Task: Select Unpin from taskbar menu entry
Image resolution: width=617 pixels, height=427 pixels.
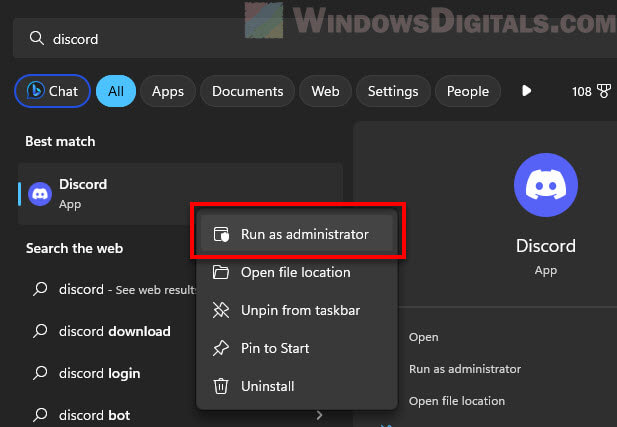Action: 297,310
